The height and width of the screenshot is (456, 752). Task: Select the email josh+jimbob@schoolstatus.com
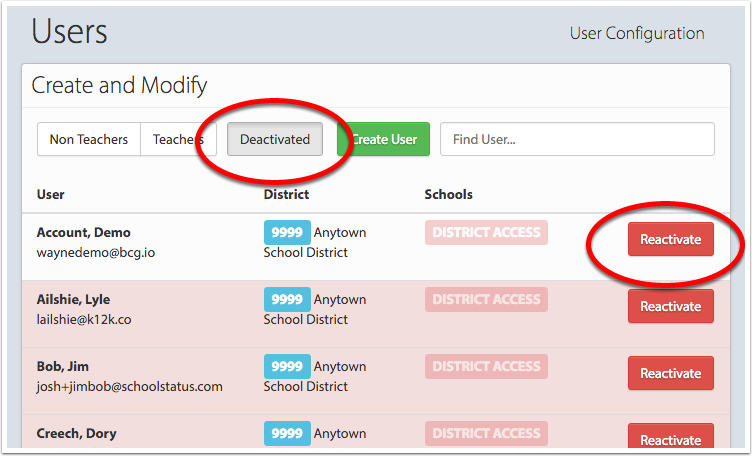click(x=129, y=386)
